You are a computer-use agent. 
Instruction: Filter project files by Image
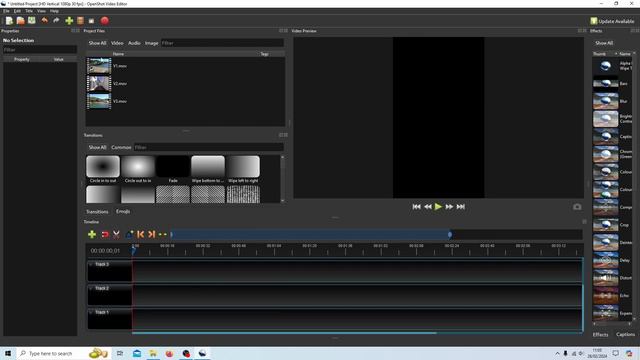tap(151, 43)
